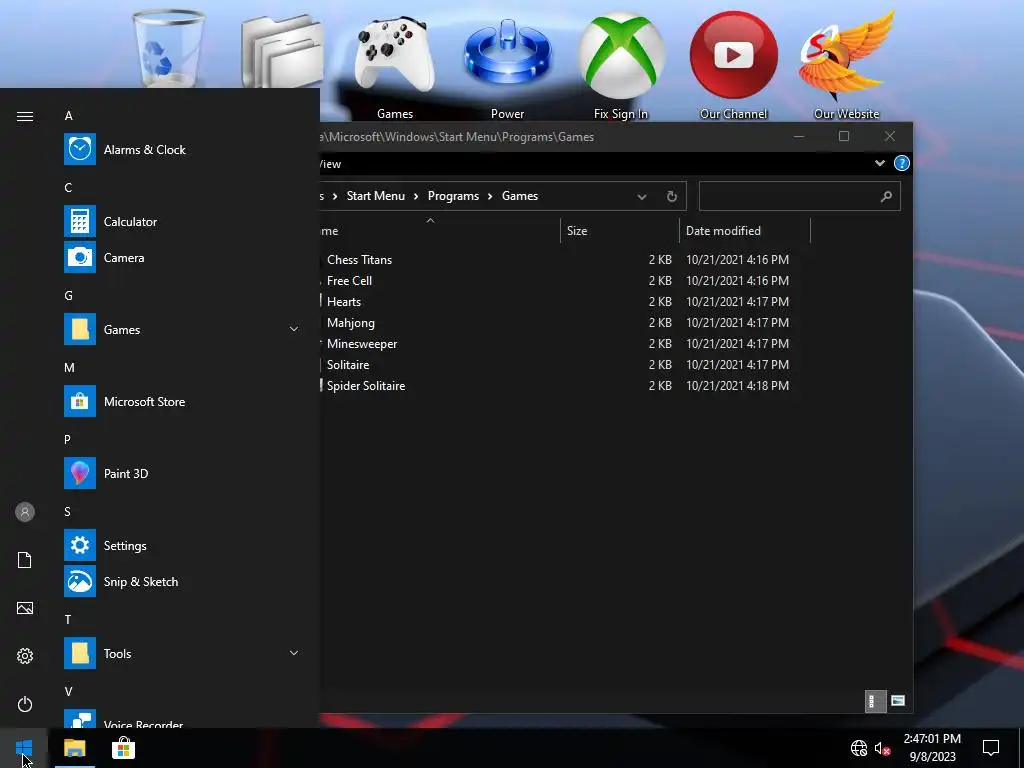Select the Chess Titans shortcut
This screenshot has height=768, width=1024.
pyautogui.click(x=359, y=259)
